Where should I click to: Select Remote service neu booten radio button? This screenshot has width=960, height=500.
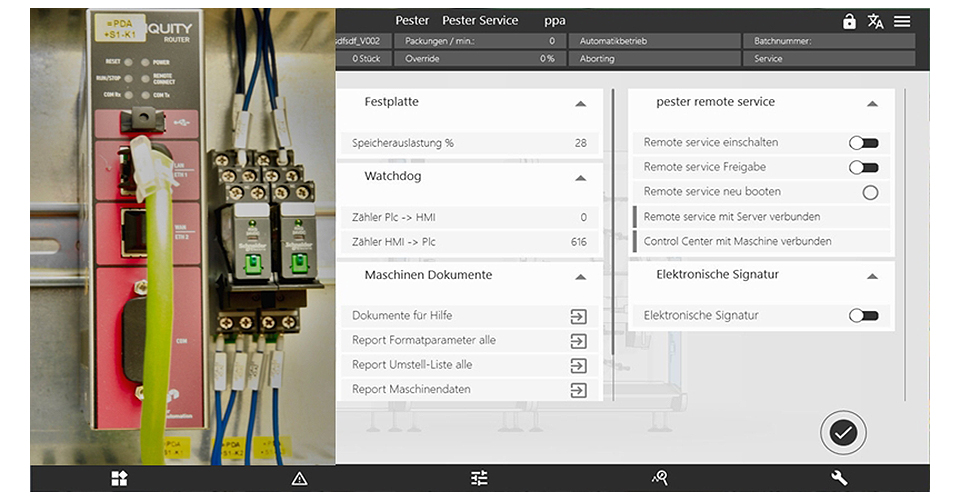[x=870, y=192]
